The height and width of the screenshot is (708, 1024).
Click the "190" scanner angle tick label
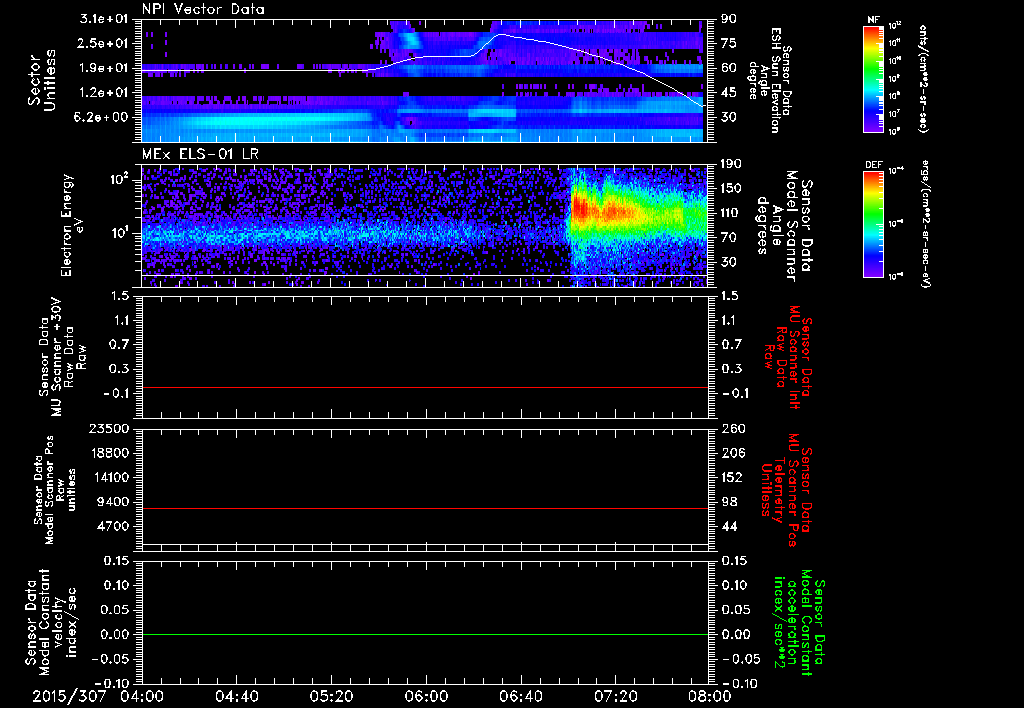[x=732, y=164]
